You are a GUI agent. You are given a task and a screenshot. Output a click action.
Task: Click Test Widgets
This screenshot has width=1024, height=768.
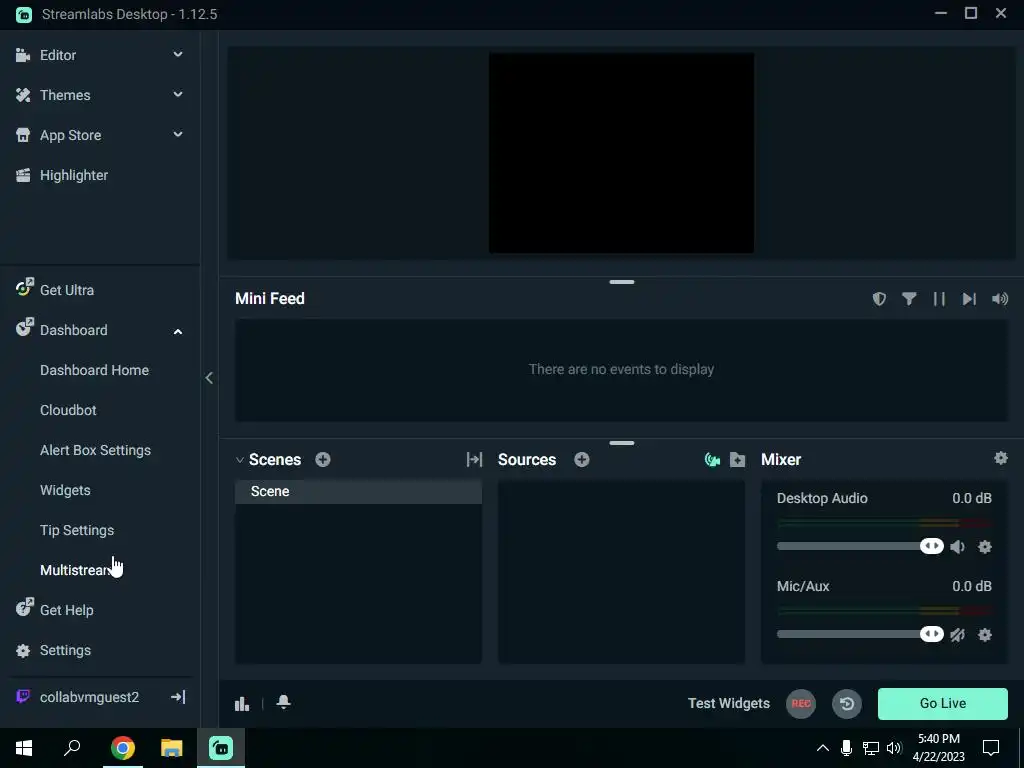[729, 703]
